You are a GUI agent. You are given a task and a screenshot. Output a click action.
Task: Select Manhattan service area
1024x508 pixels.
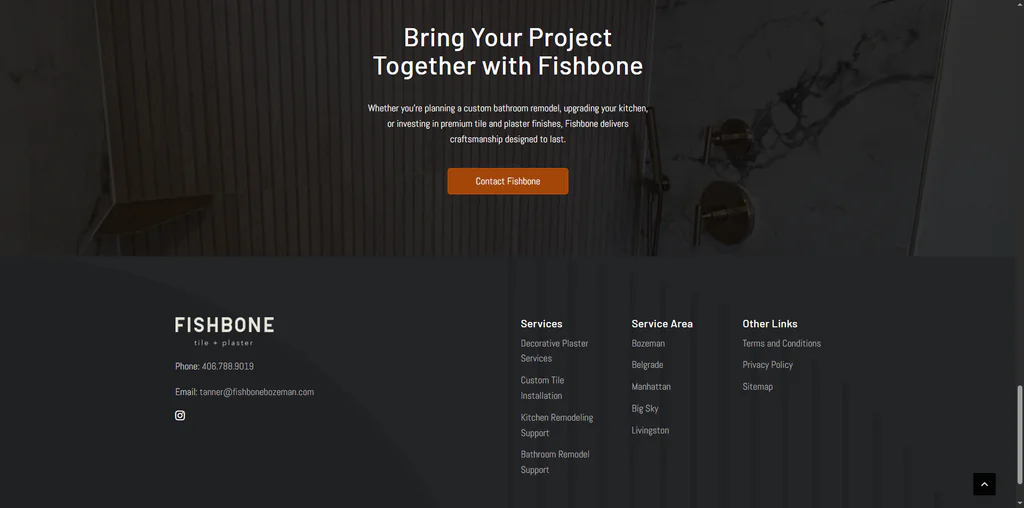pyautogui.click(x=651, y=387)
